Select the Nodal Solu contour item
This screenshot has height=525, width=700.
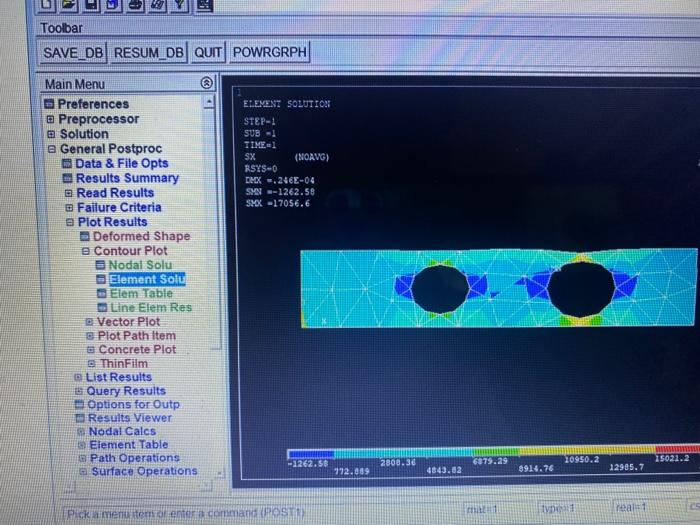tap(140, 265)
